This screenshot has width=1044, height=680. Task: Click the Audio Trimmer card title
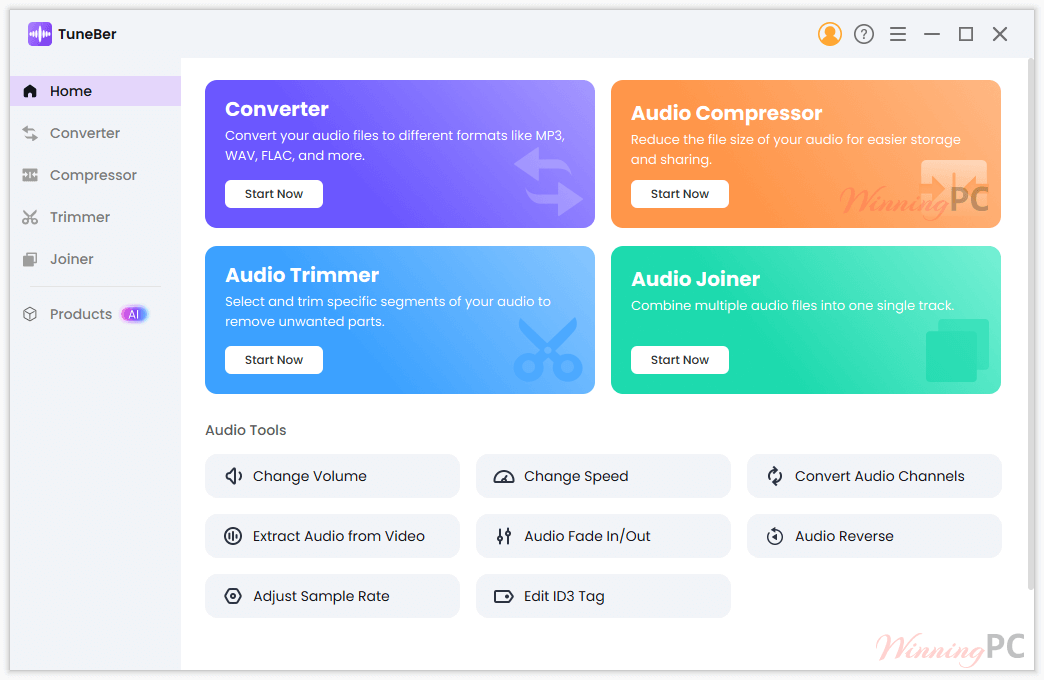(x=302, y=275)
